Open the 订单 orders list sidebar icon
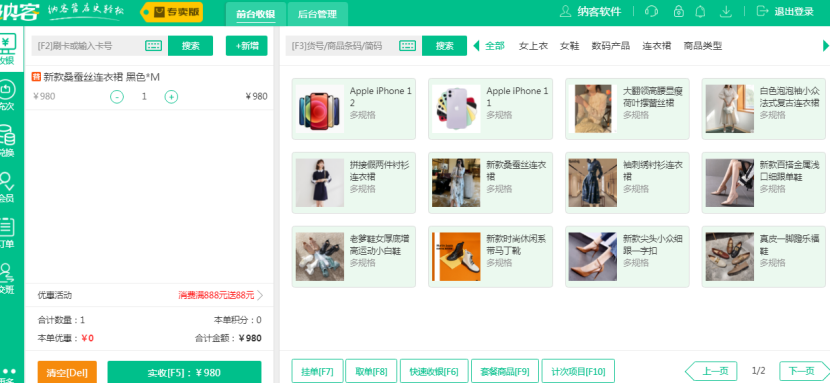The width and height of the screenshot is (830, 383). tap(7, 232)
